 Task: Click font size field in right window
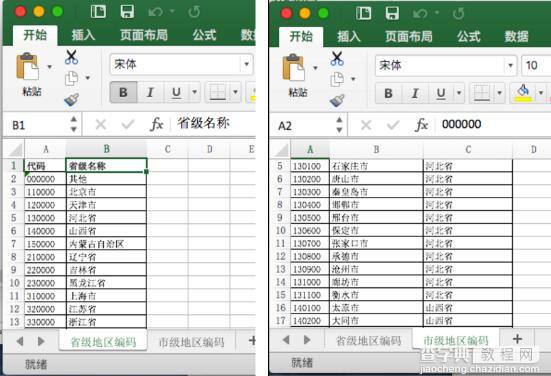(x=536, y=65)
